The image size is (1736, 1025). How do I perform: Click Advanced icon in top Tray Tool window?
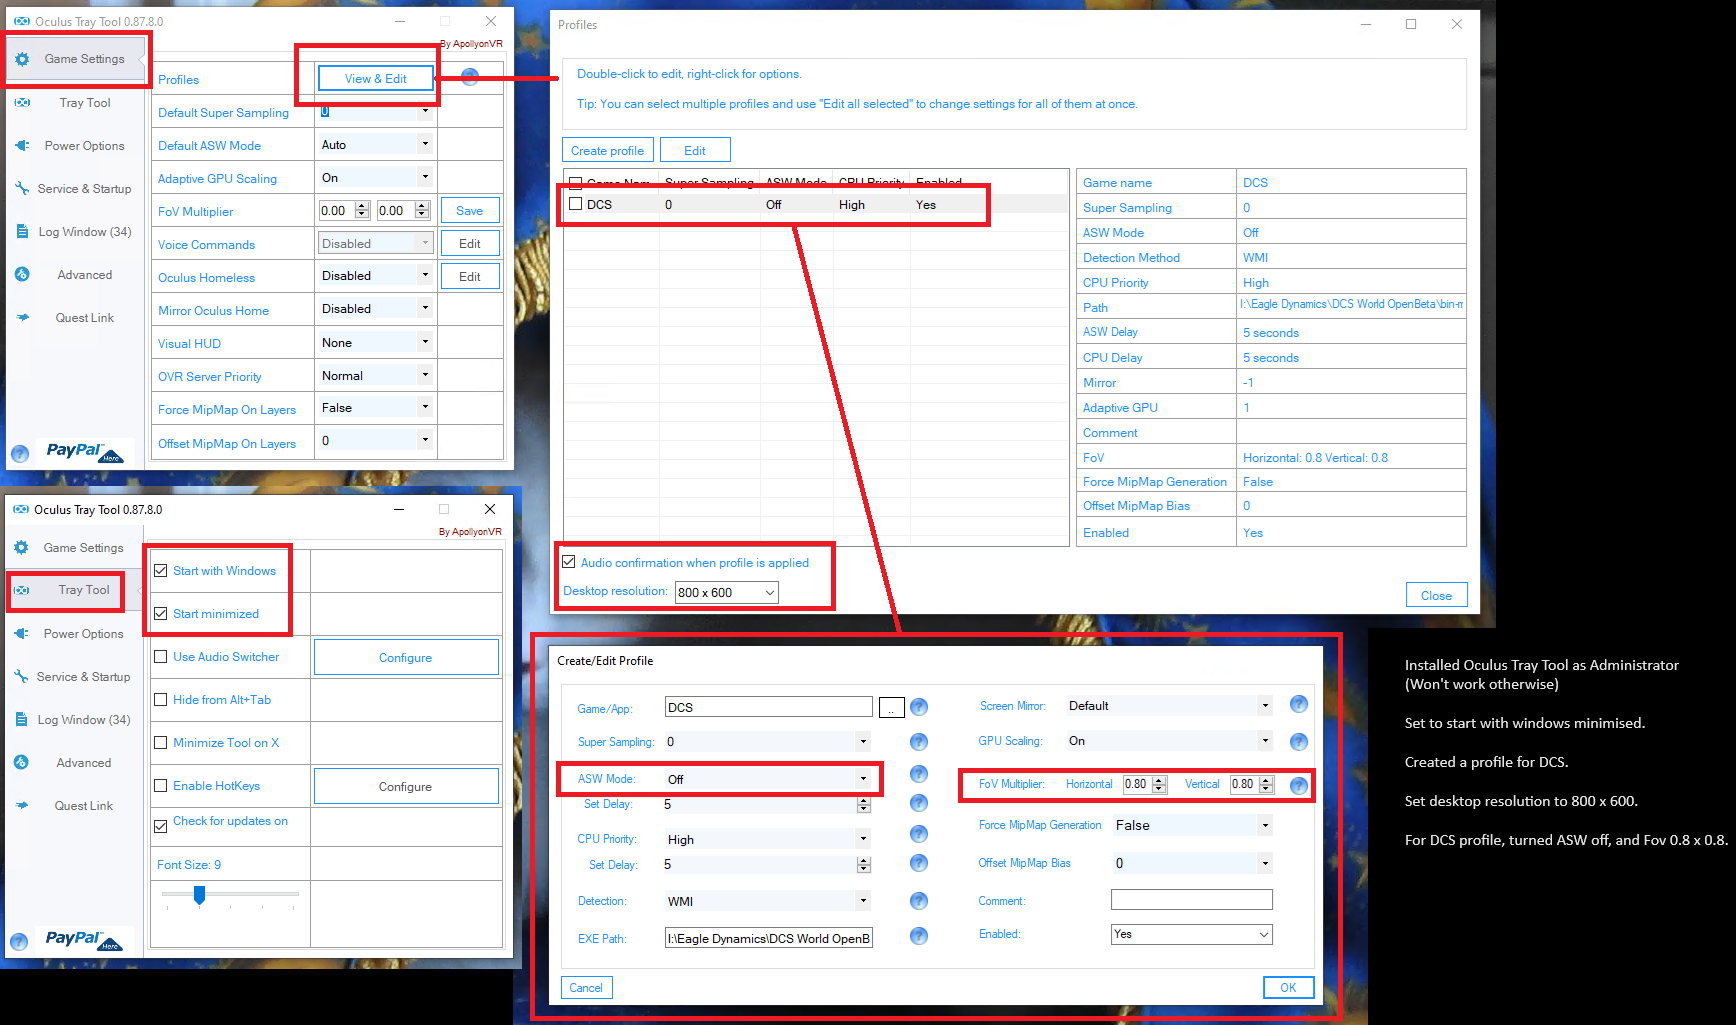[22, 274]
